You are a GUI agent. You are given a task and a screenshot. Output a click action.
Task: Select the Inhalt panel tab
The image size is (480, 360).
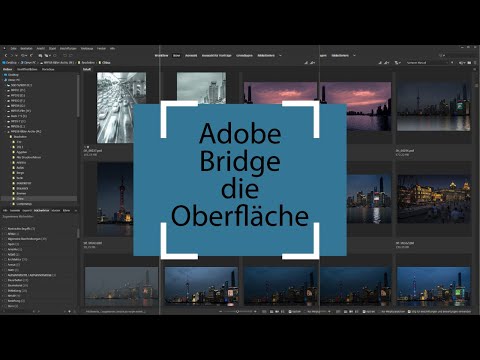87,69
